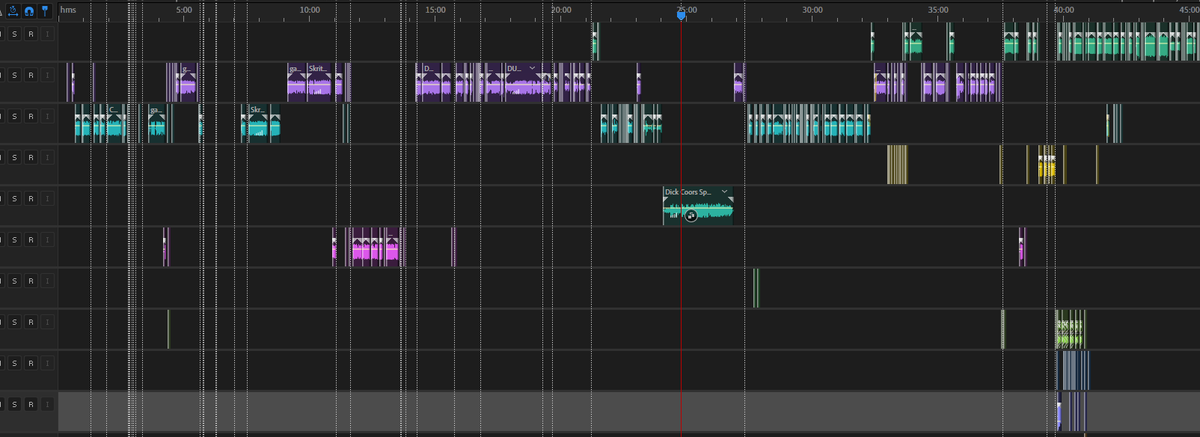Select the blue playhead handle at 25:00
Screen dimensions: 1200x437
coord(681,15)
